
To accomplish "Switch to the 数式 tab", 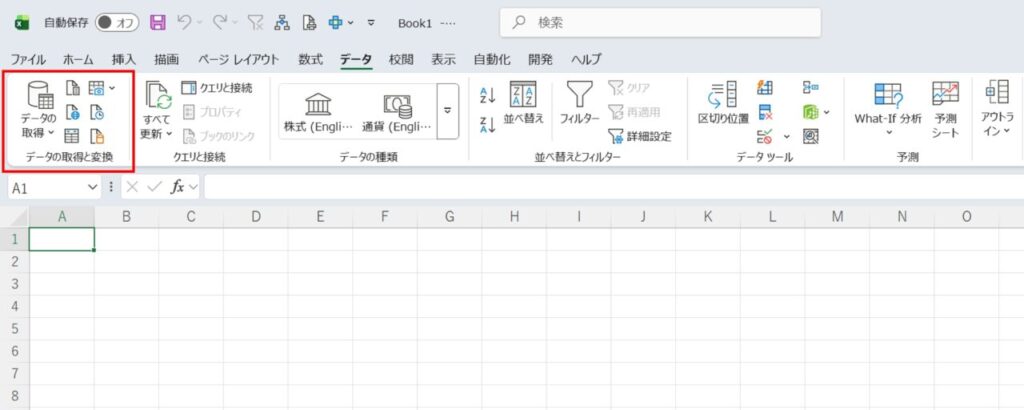I will pos(310,59).
